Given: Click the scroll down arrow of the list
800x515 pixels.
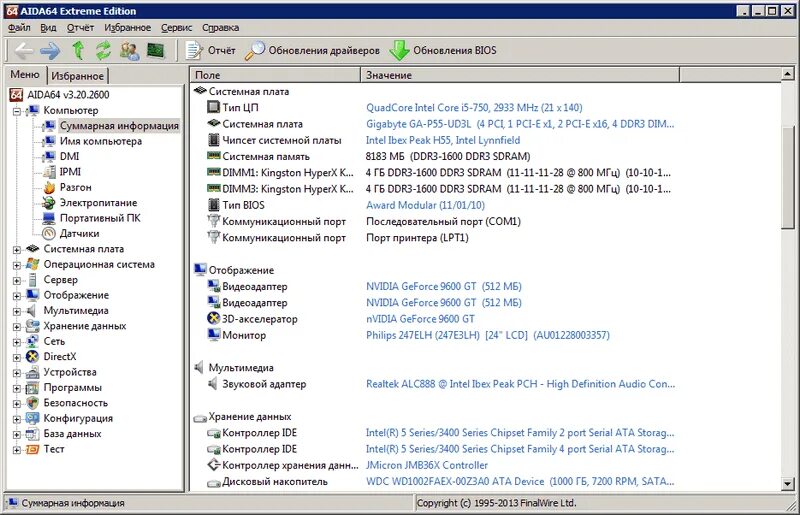Looking at the screenshot, I should coord(787,484).
